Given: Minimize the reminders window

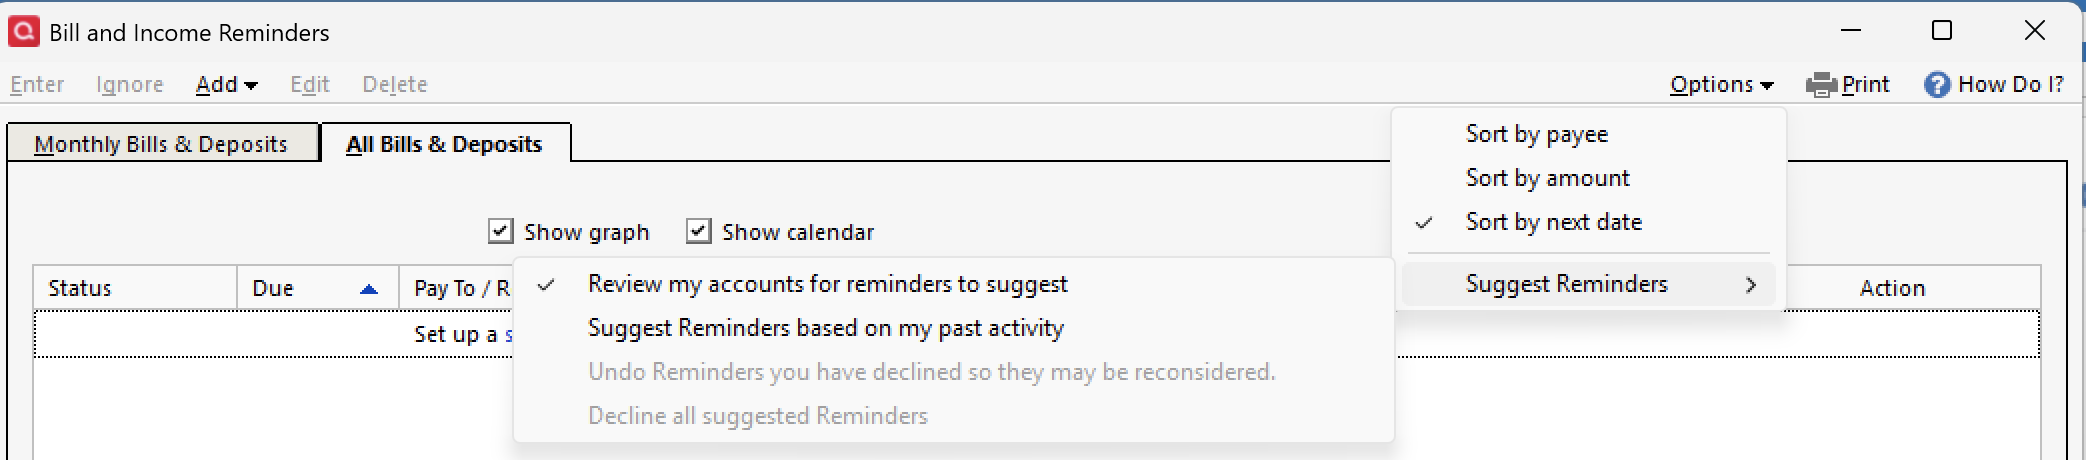Looking at the screenshot, I should tap(1851, 31).
